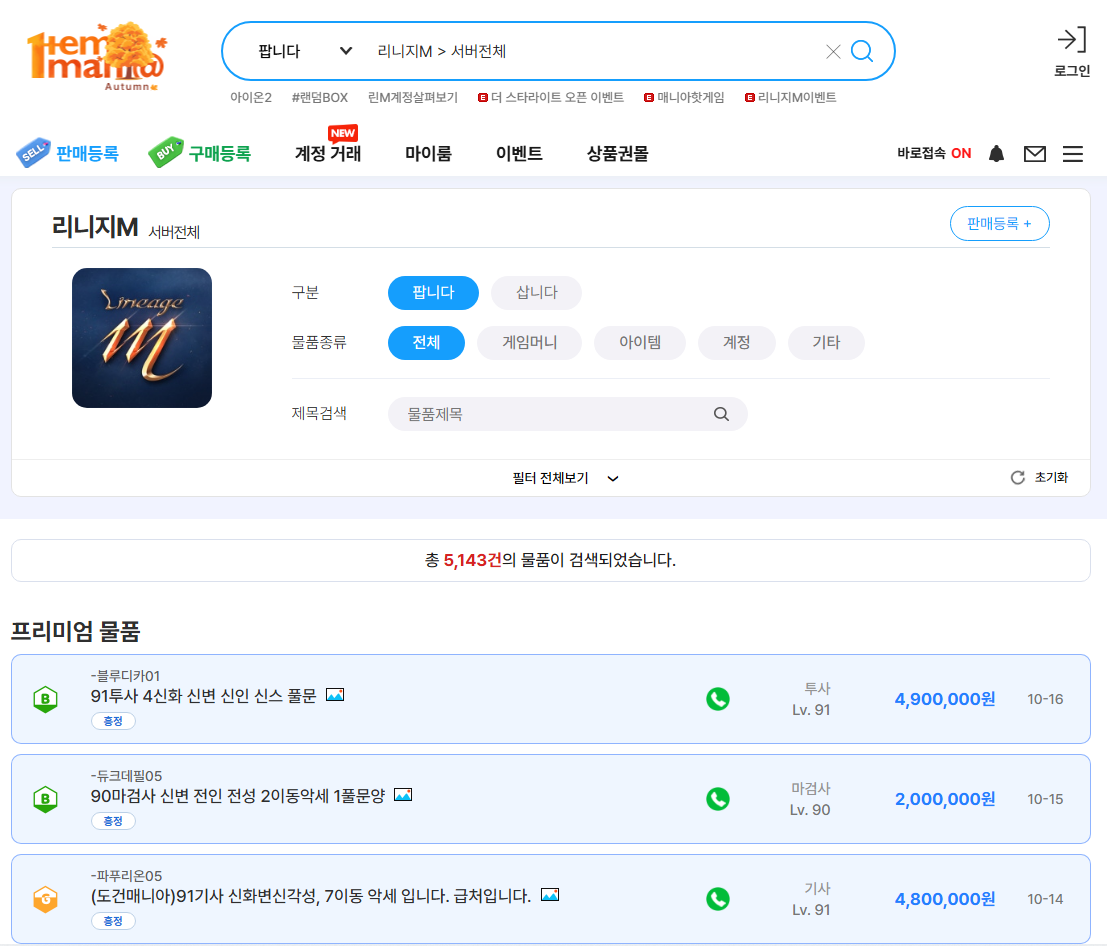The image size is (1107, 946).
Task: Click 매니아핫게임 link
Action: coord(684,97)
